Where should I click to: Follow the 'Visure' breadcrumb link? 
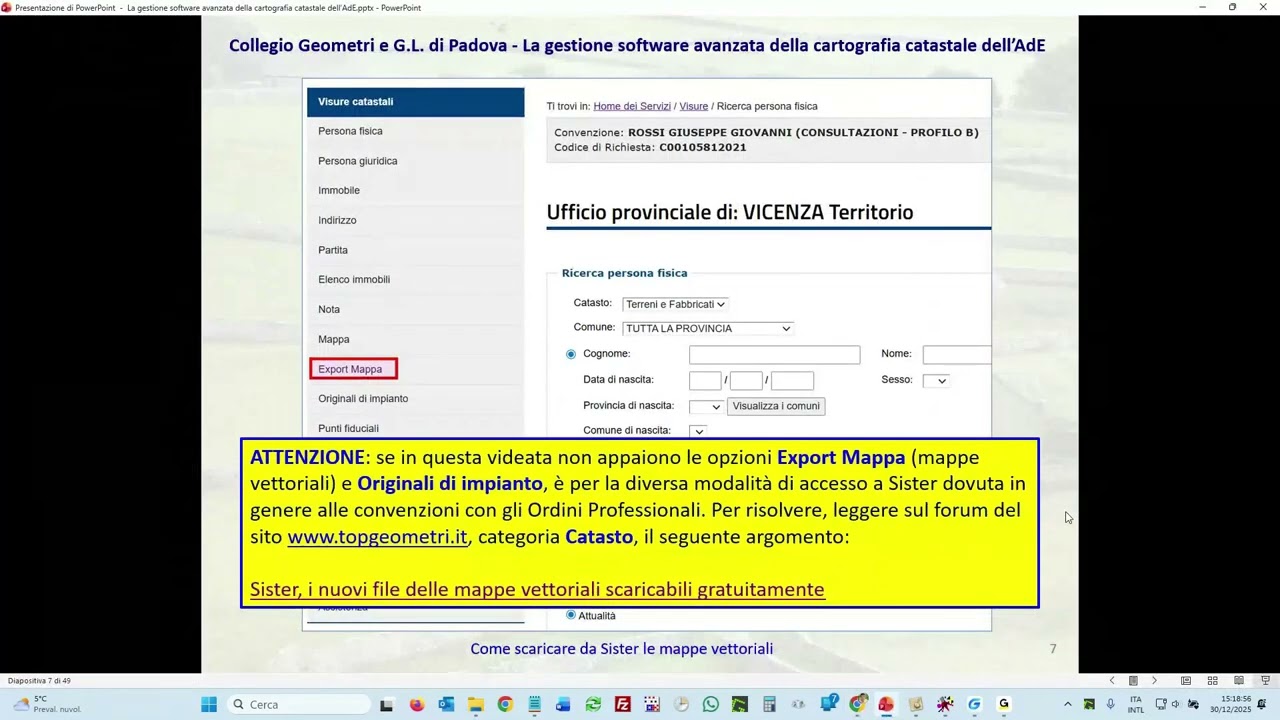coord(694,106)
